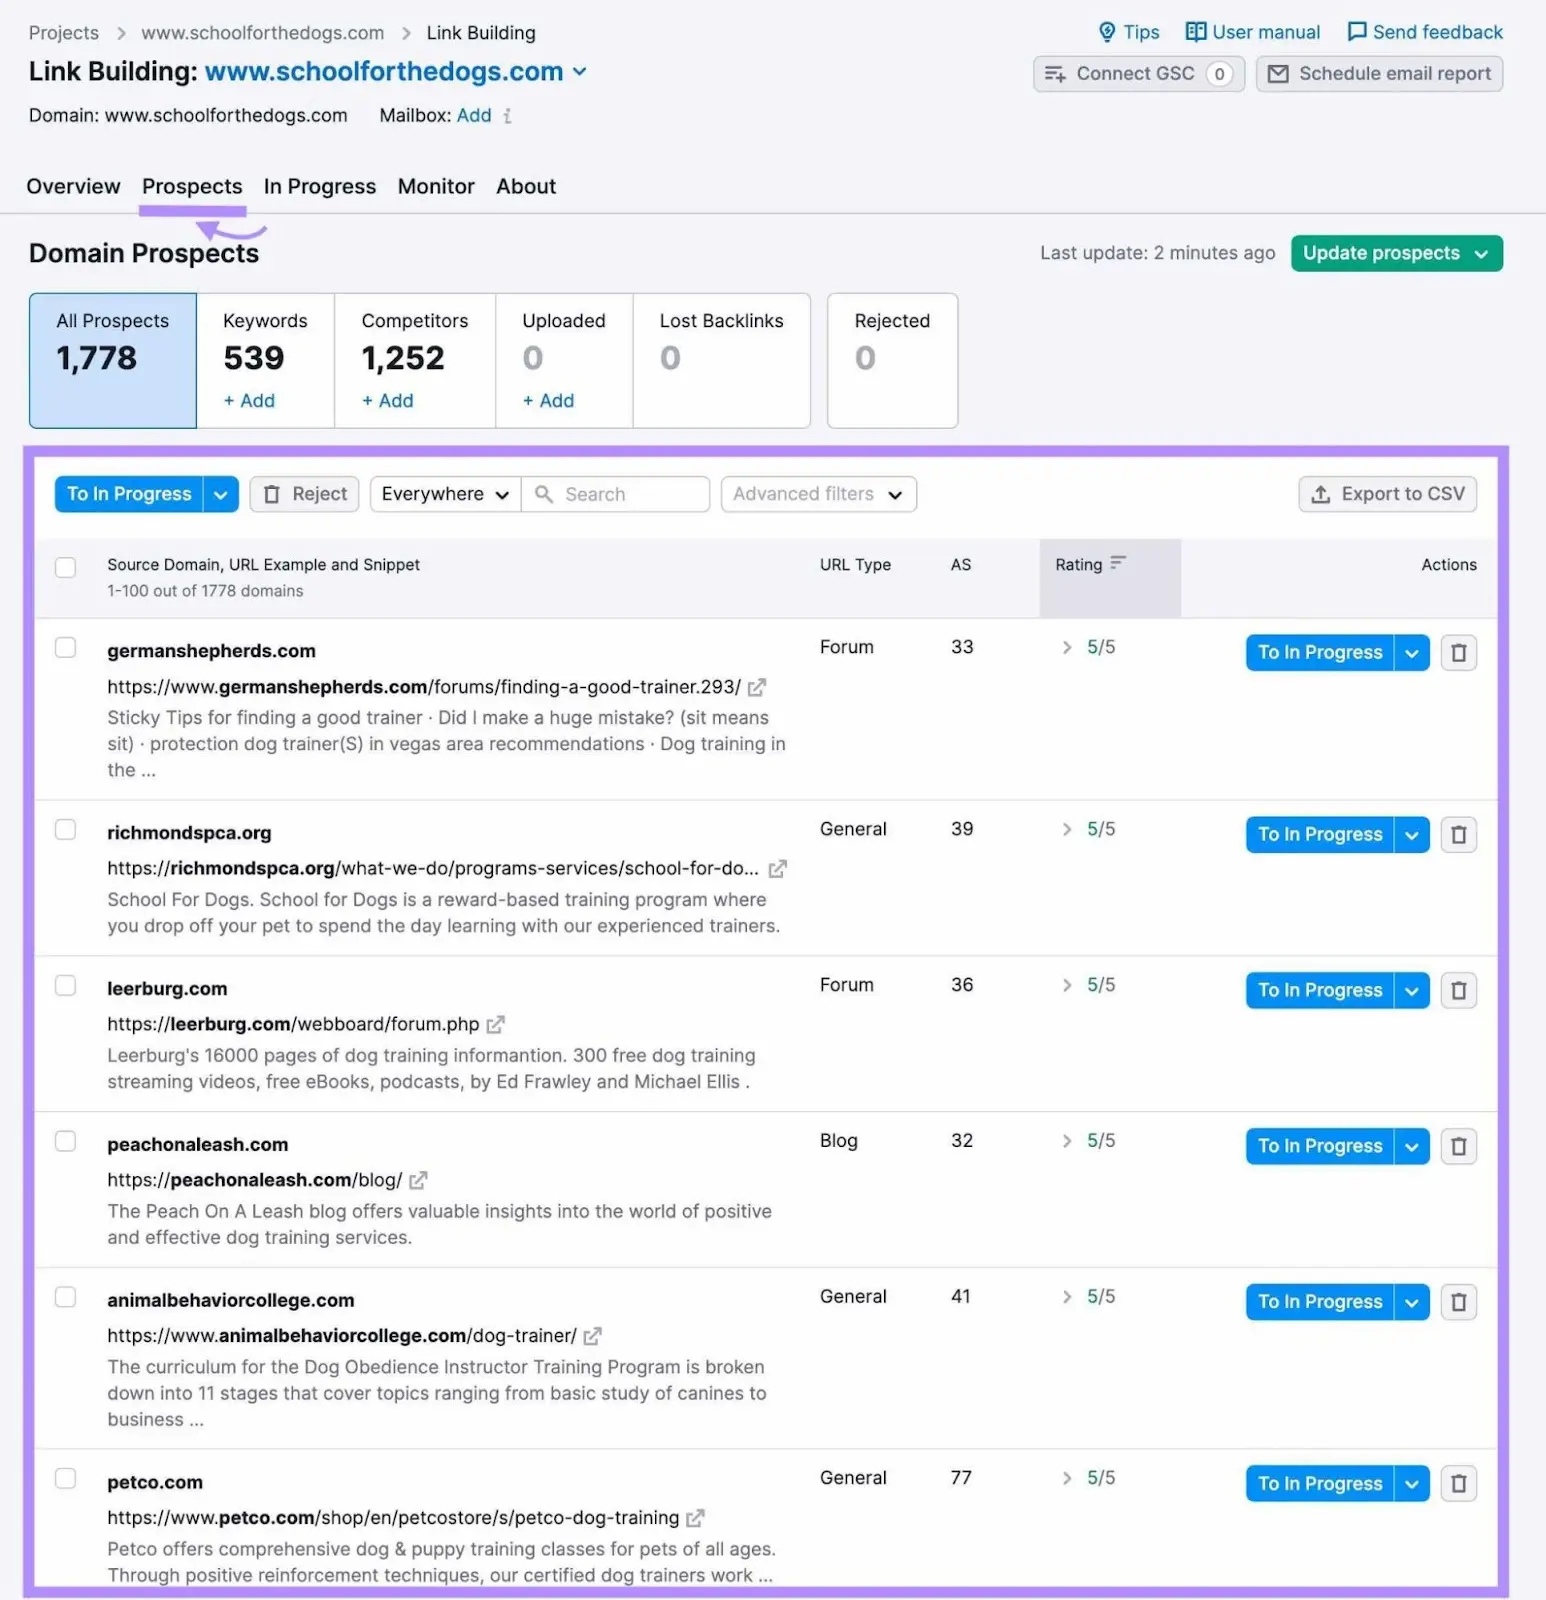
Task: Open germanshepherds.com URL via external link icon
Action: click(757, 687)
